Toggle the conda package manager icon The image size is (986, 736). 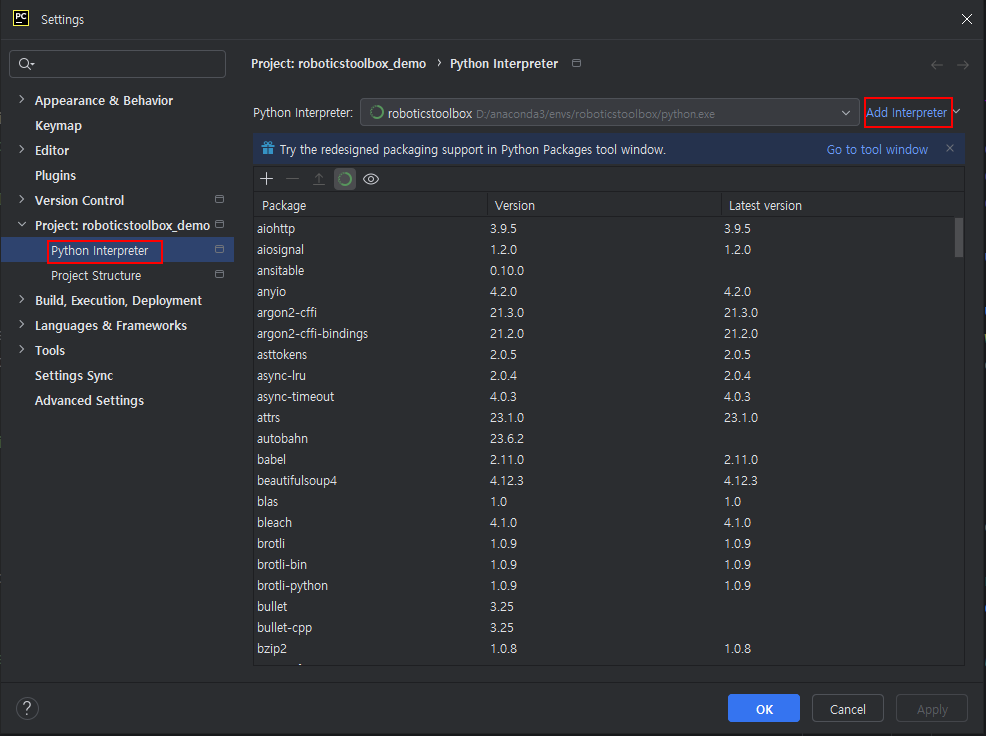click(345, 179)
